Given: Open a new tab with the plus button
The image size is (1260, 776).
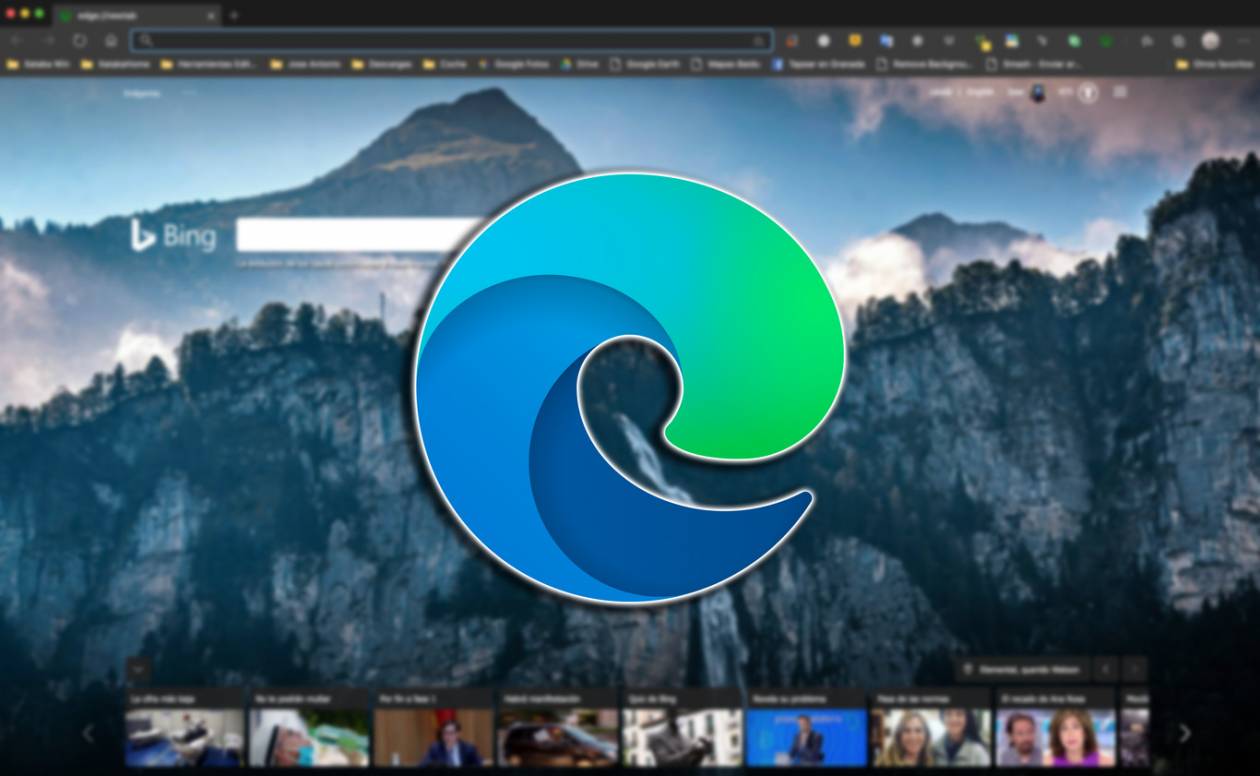Looking at the screenshot, I should tap(234, 15).
